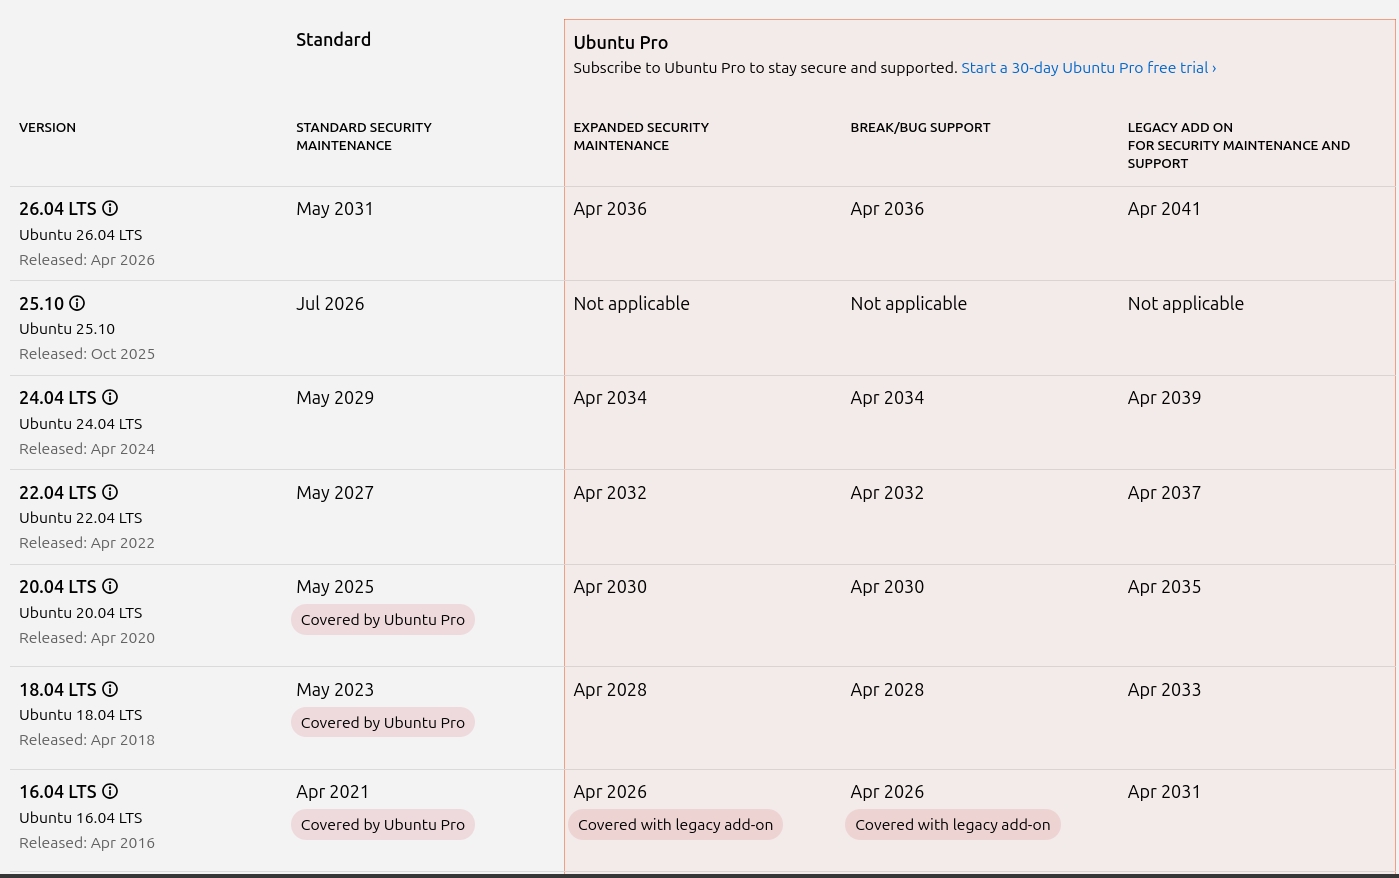Click the 20.04 LTS "Covered by Ubuntu Pro" badge

[x=383, y=620]
